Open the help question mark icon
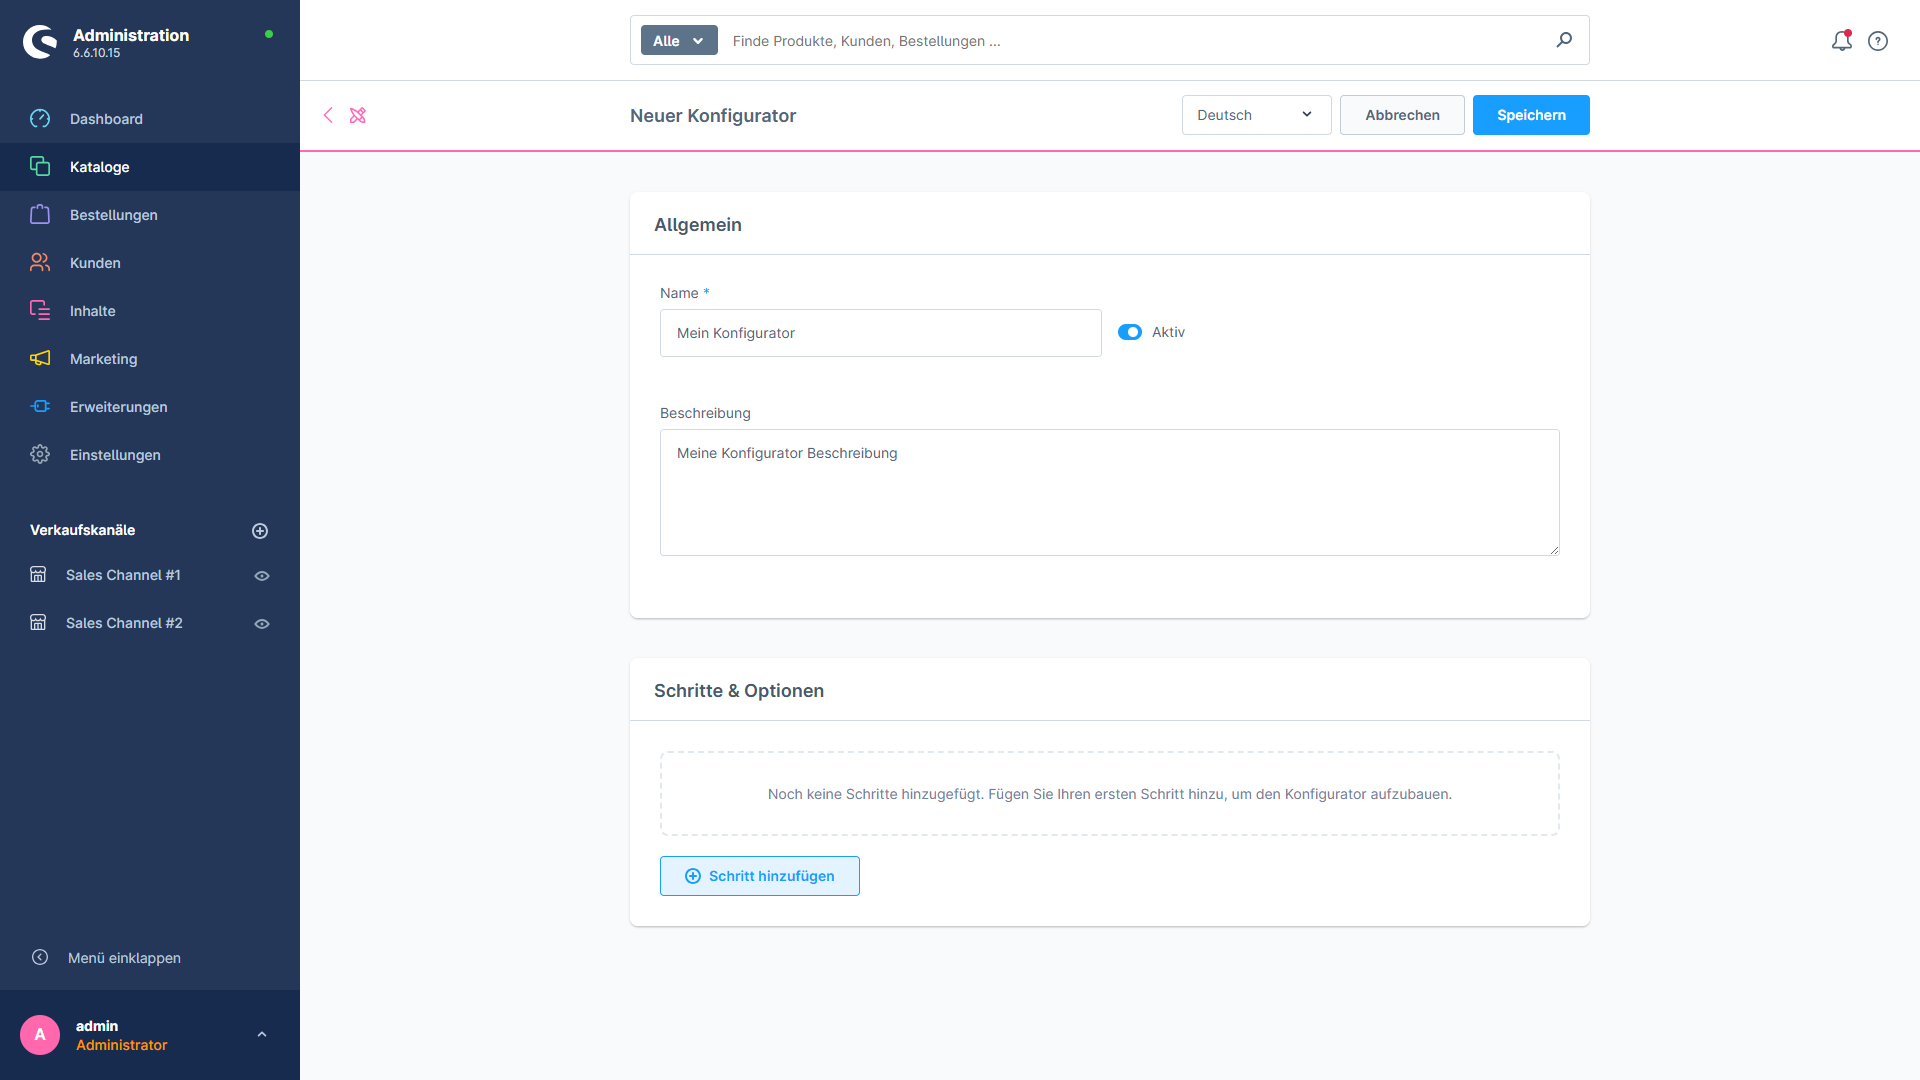Viewport: 1920px width, 1080px height. 1878,41
